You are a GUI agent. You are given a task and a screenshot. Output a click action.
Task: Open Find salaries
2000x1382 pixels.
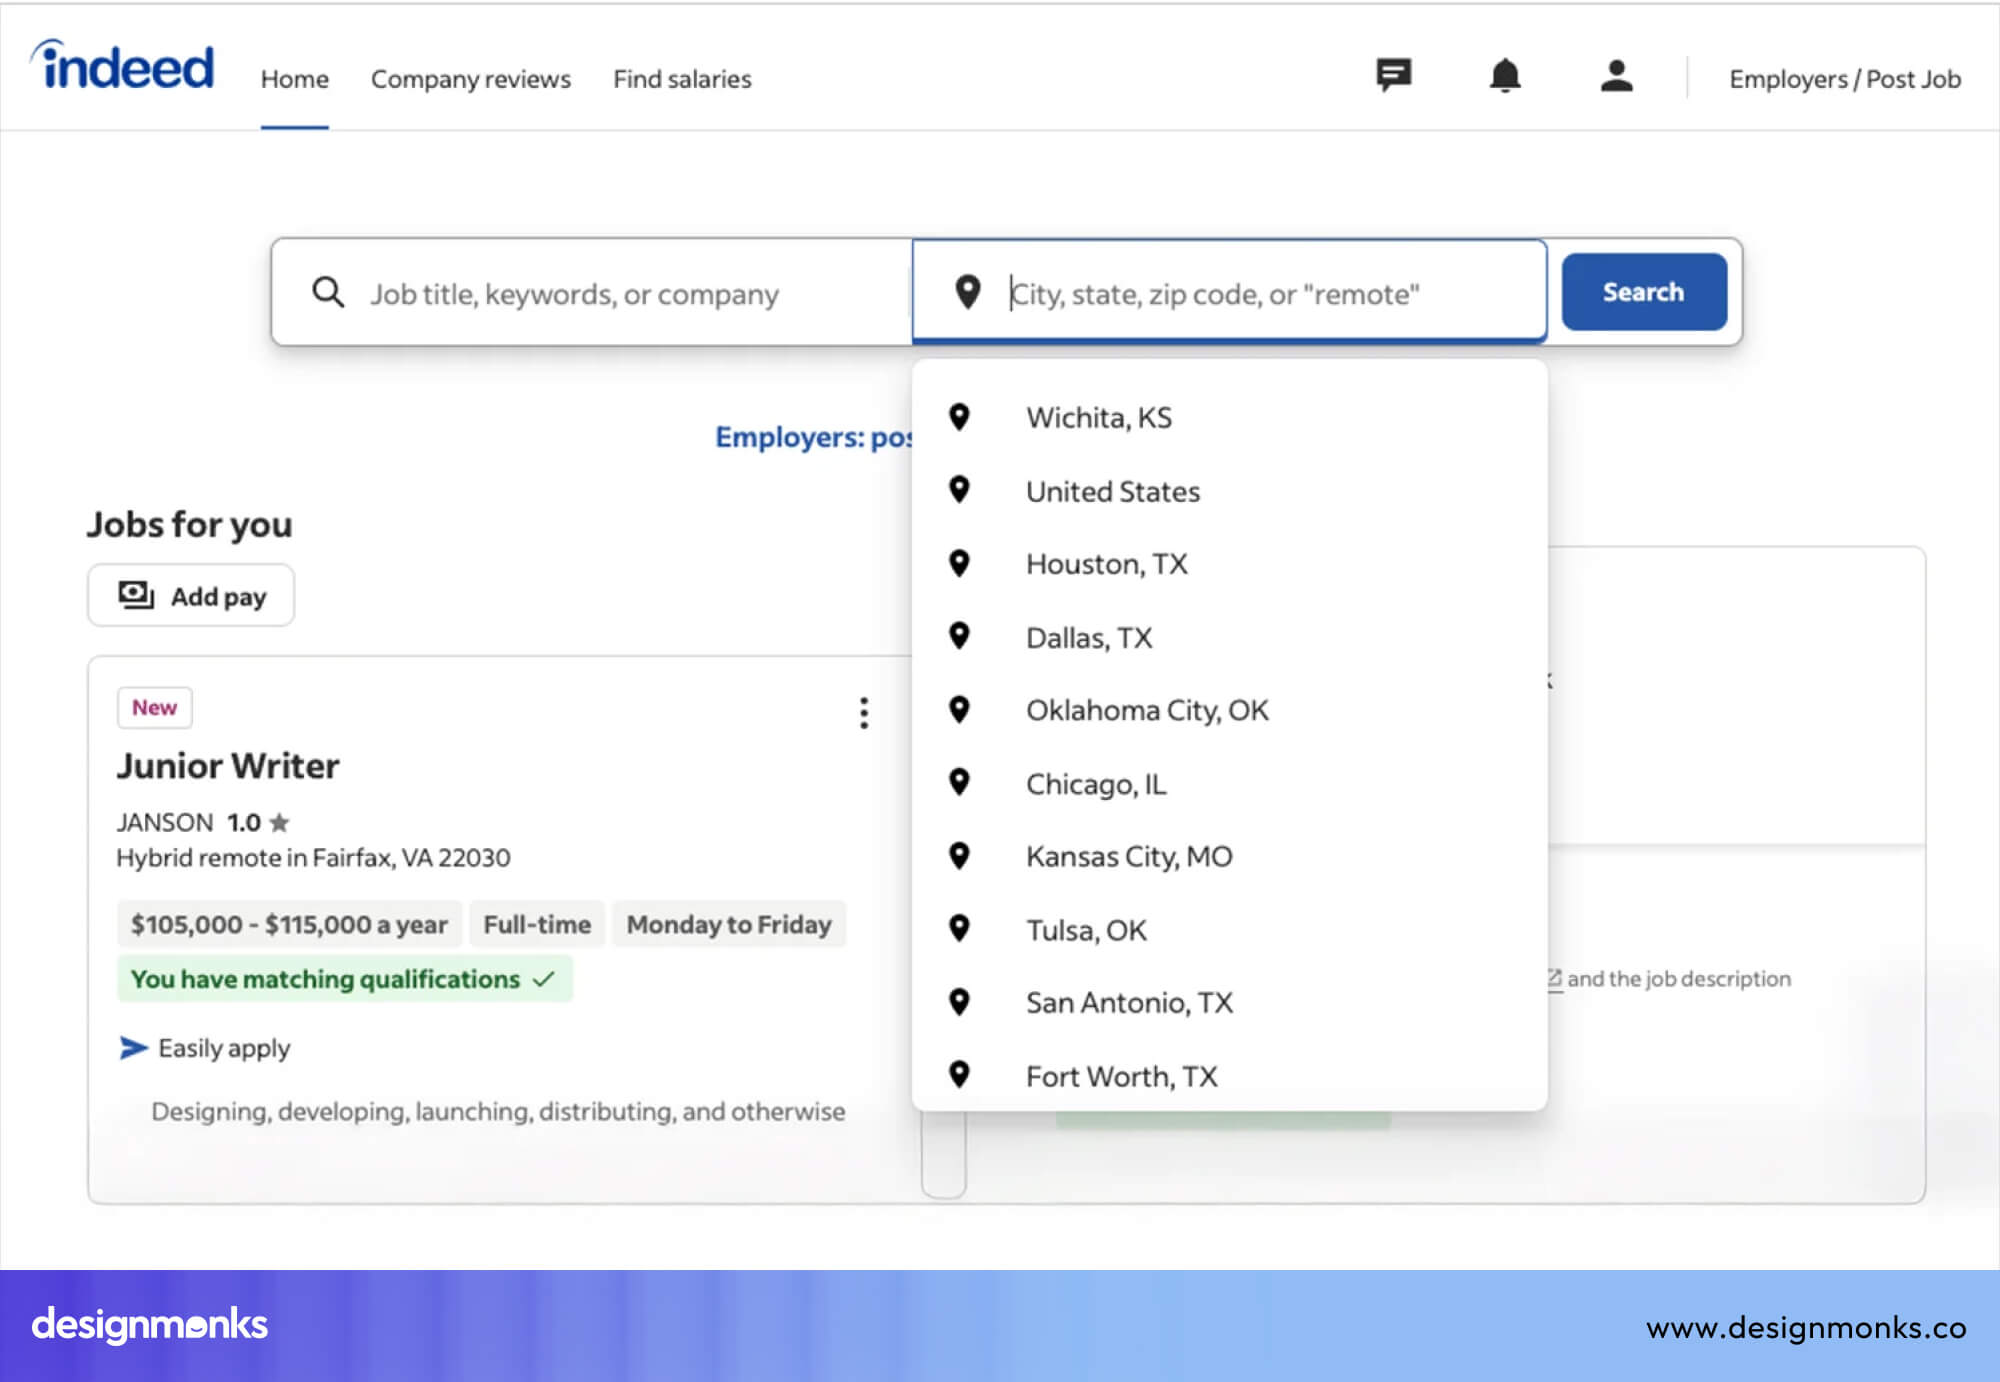[682, 79]
